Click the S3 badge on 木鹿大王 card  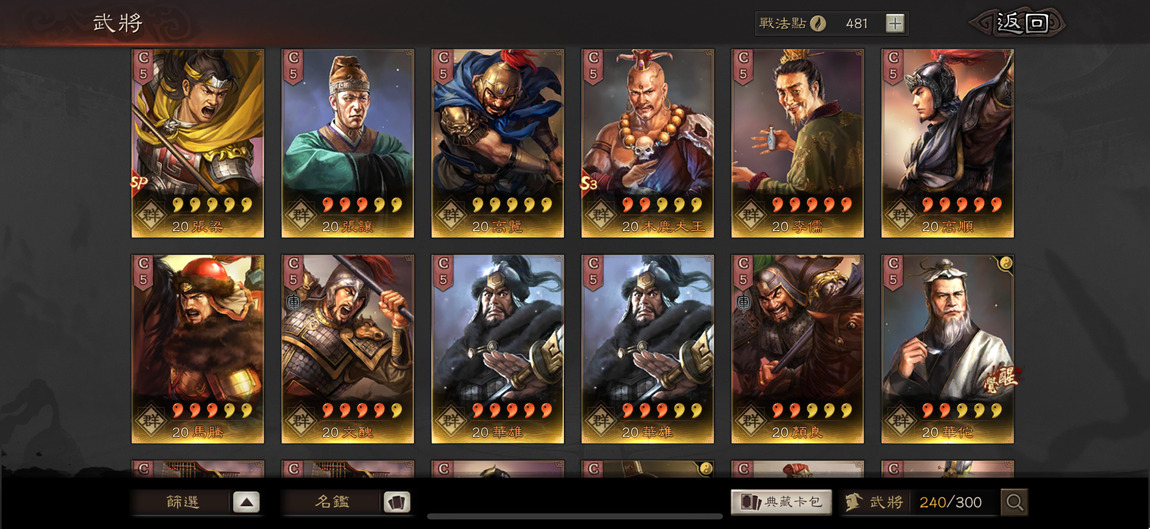tap(588, 183)
